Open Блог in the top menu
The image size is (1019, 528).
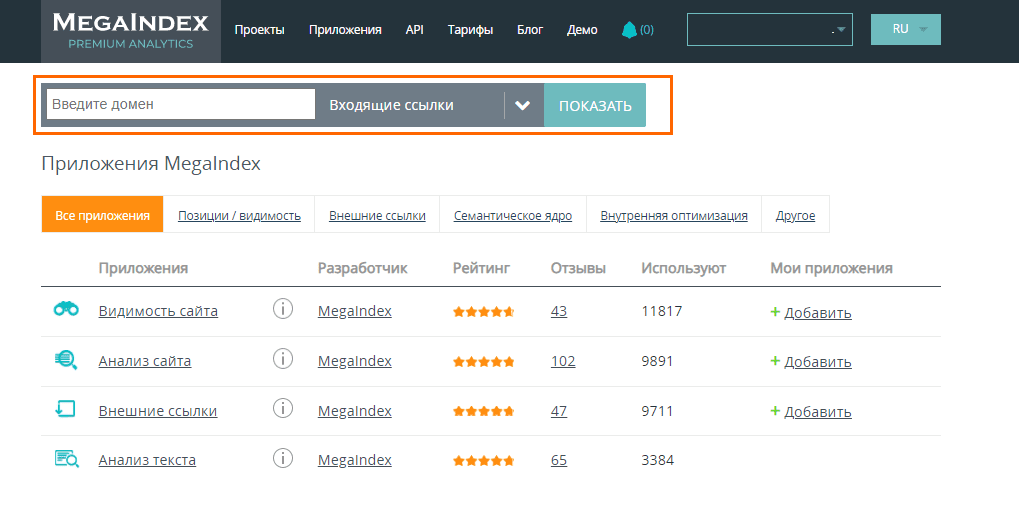[530, 30]
